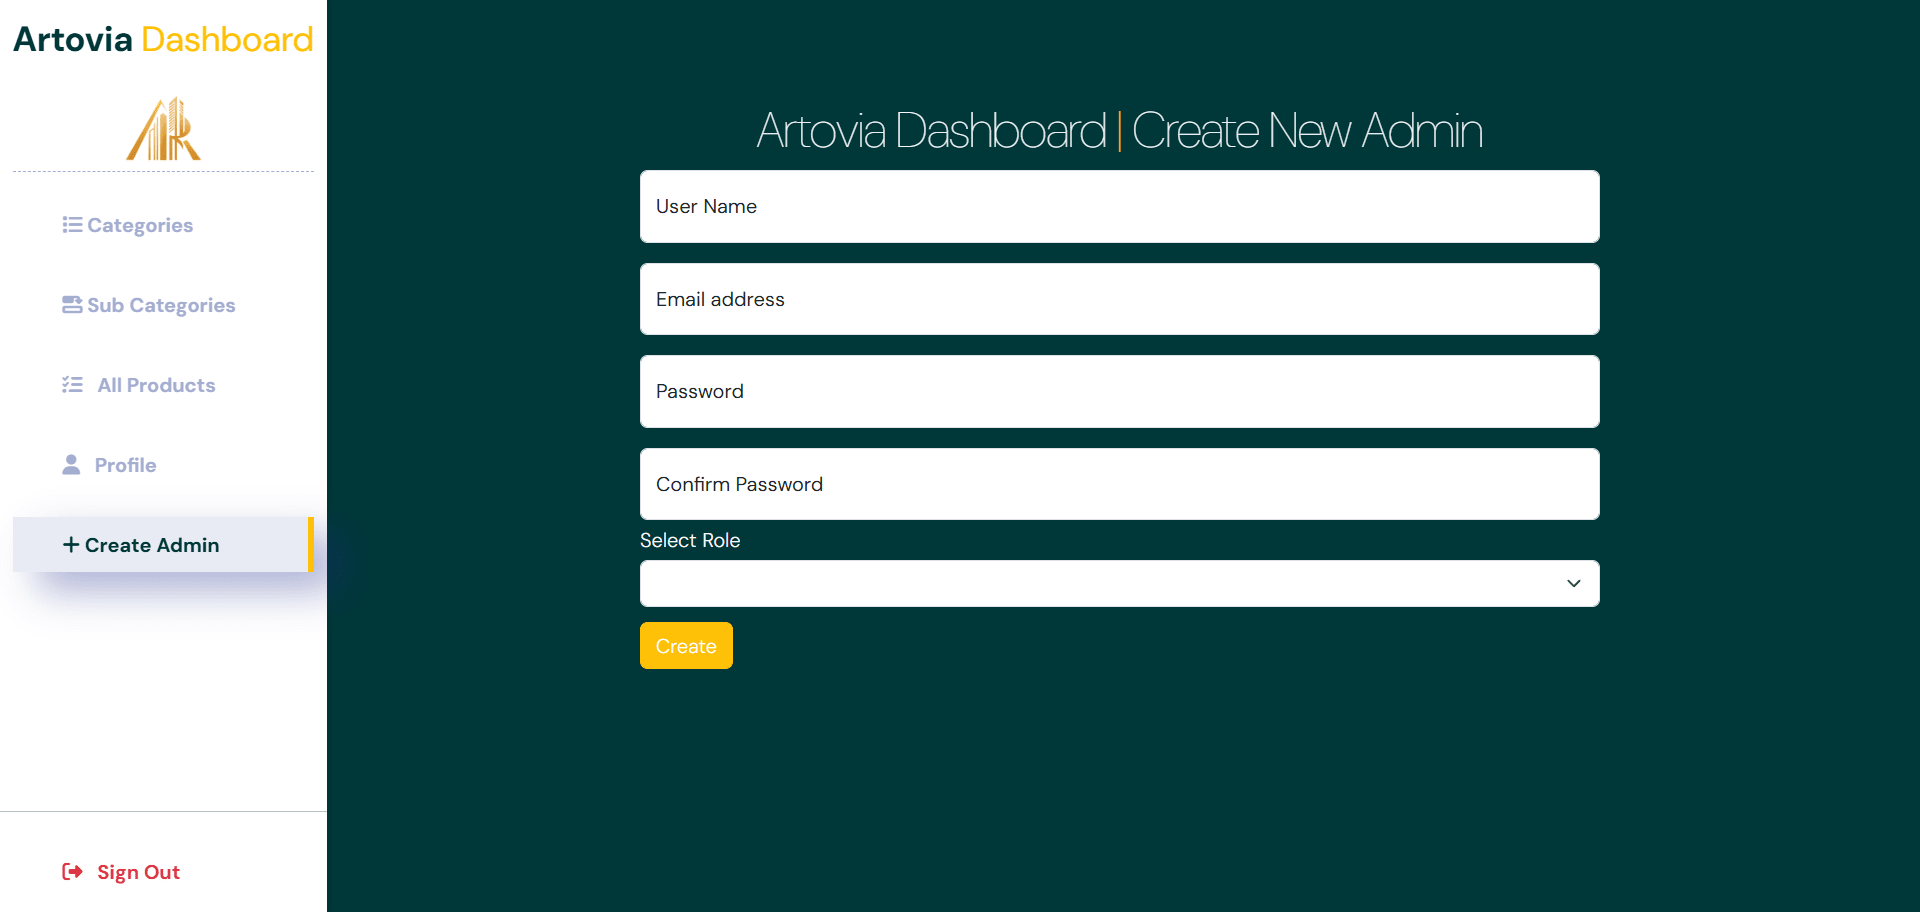
Task: Open All Products from sidebar
Action: (x=156, y=385)
